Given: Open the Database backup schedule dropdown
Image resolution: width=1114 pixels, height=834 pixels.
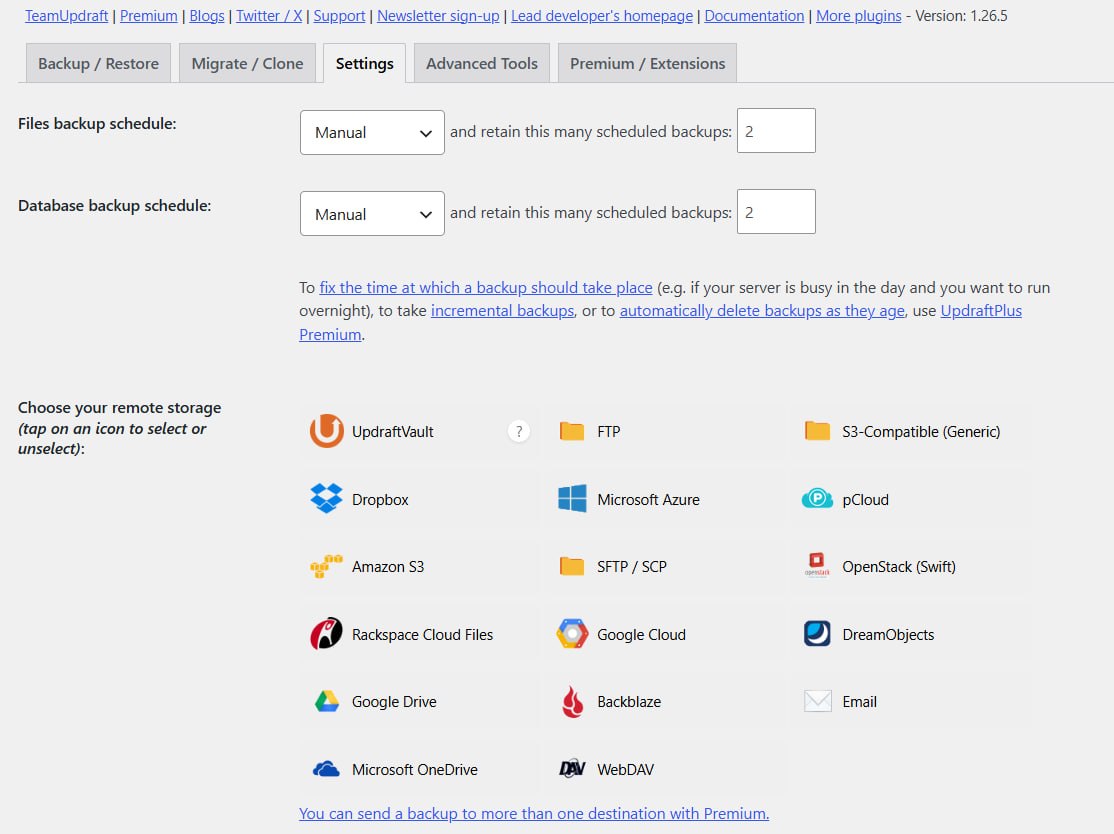Looking at the screenshot, I should coord(372,213).
